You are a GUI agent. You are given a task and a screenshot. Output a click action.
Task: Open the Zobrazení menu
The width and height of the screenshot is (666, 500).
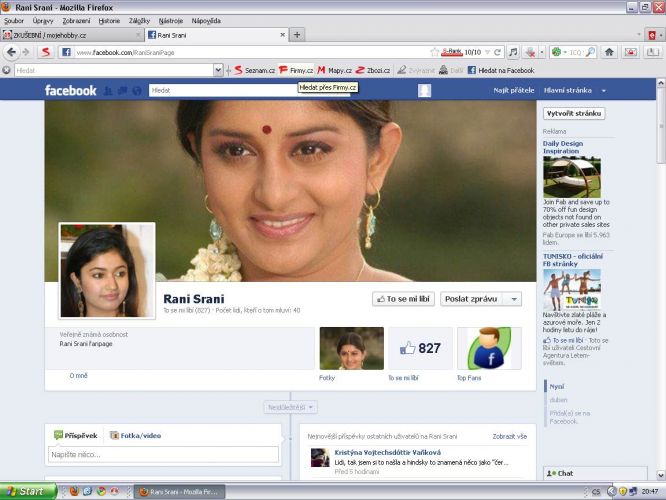click(76, 21)
